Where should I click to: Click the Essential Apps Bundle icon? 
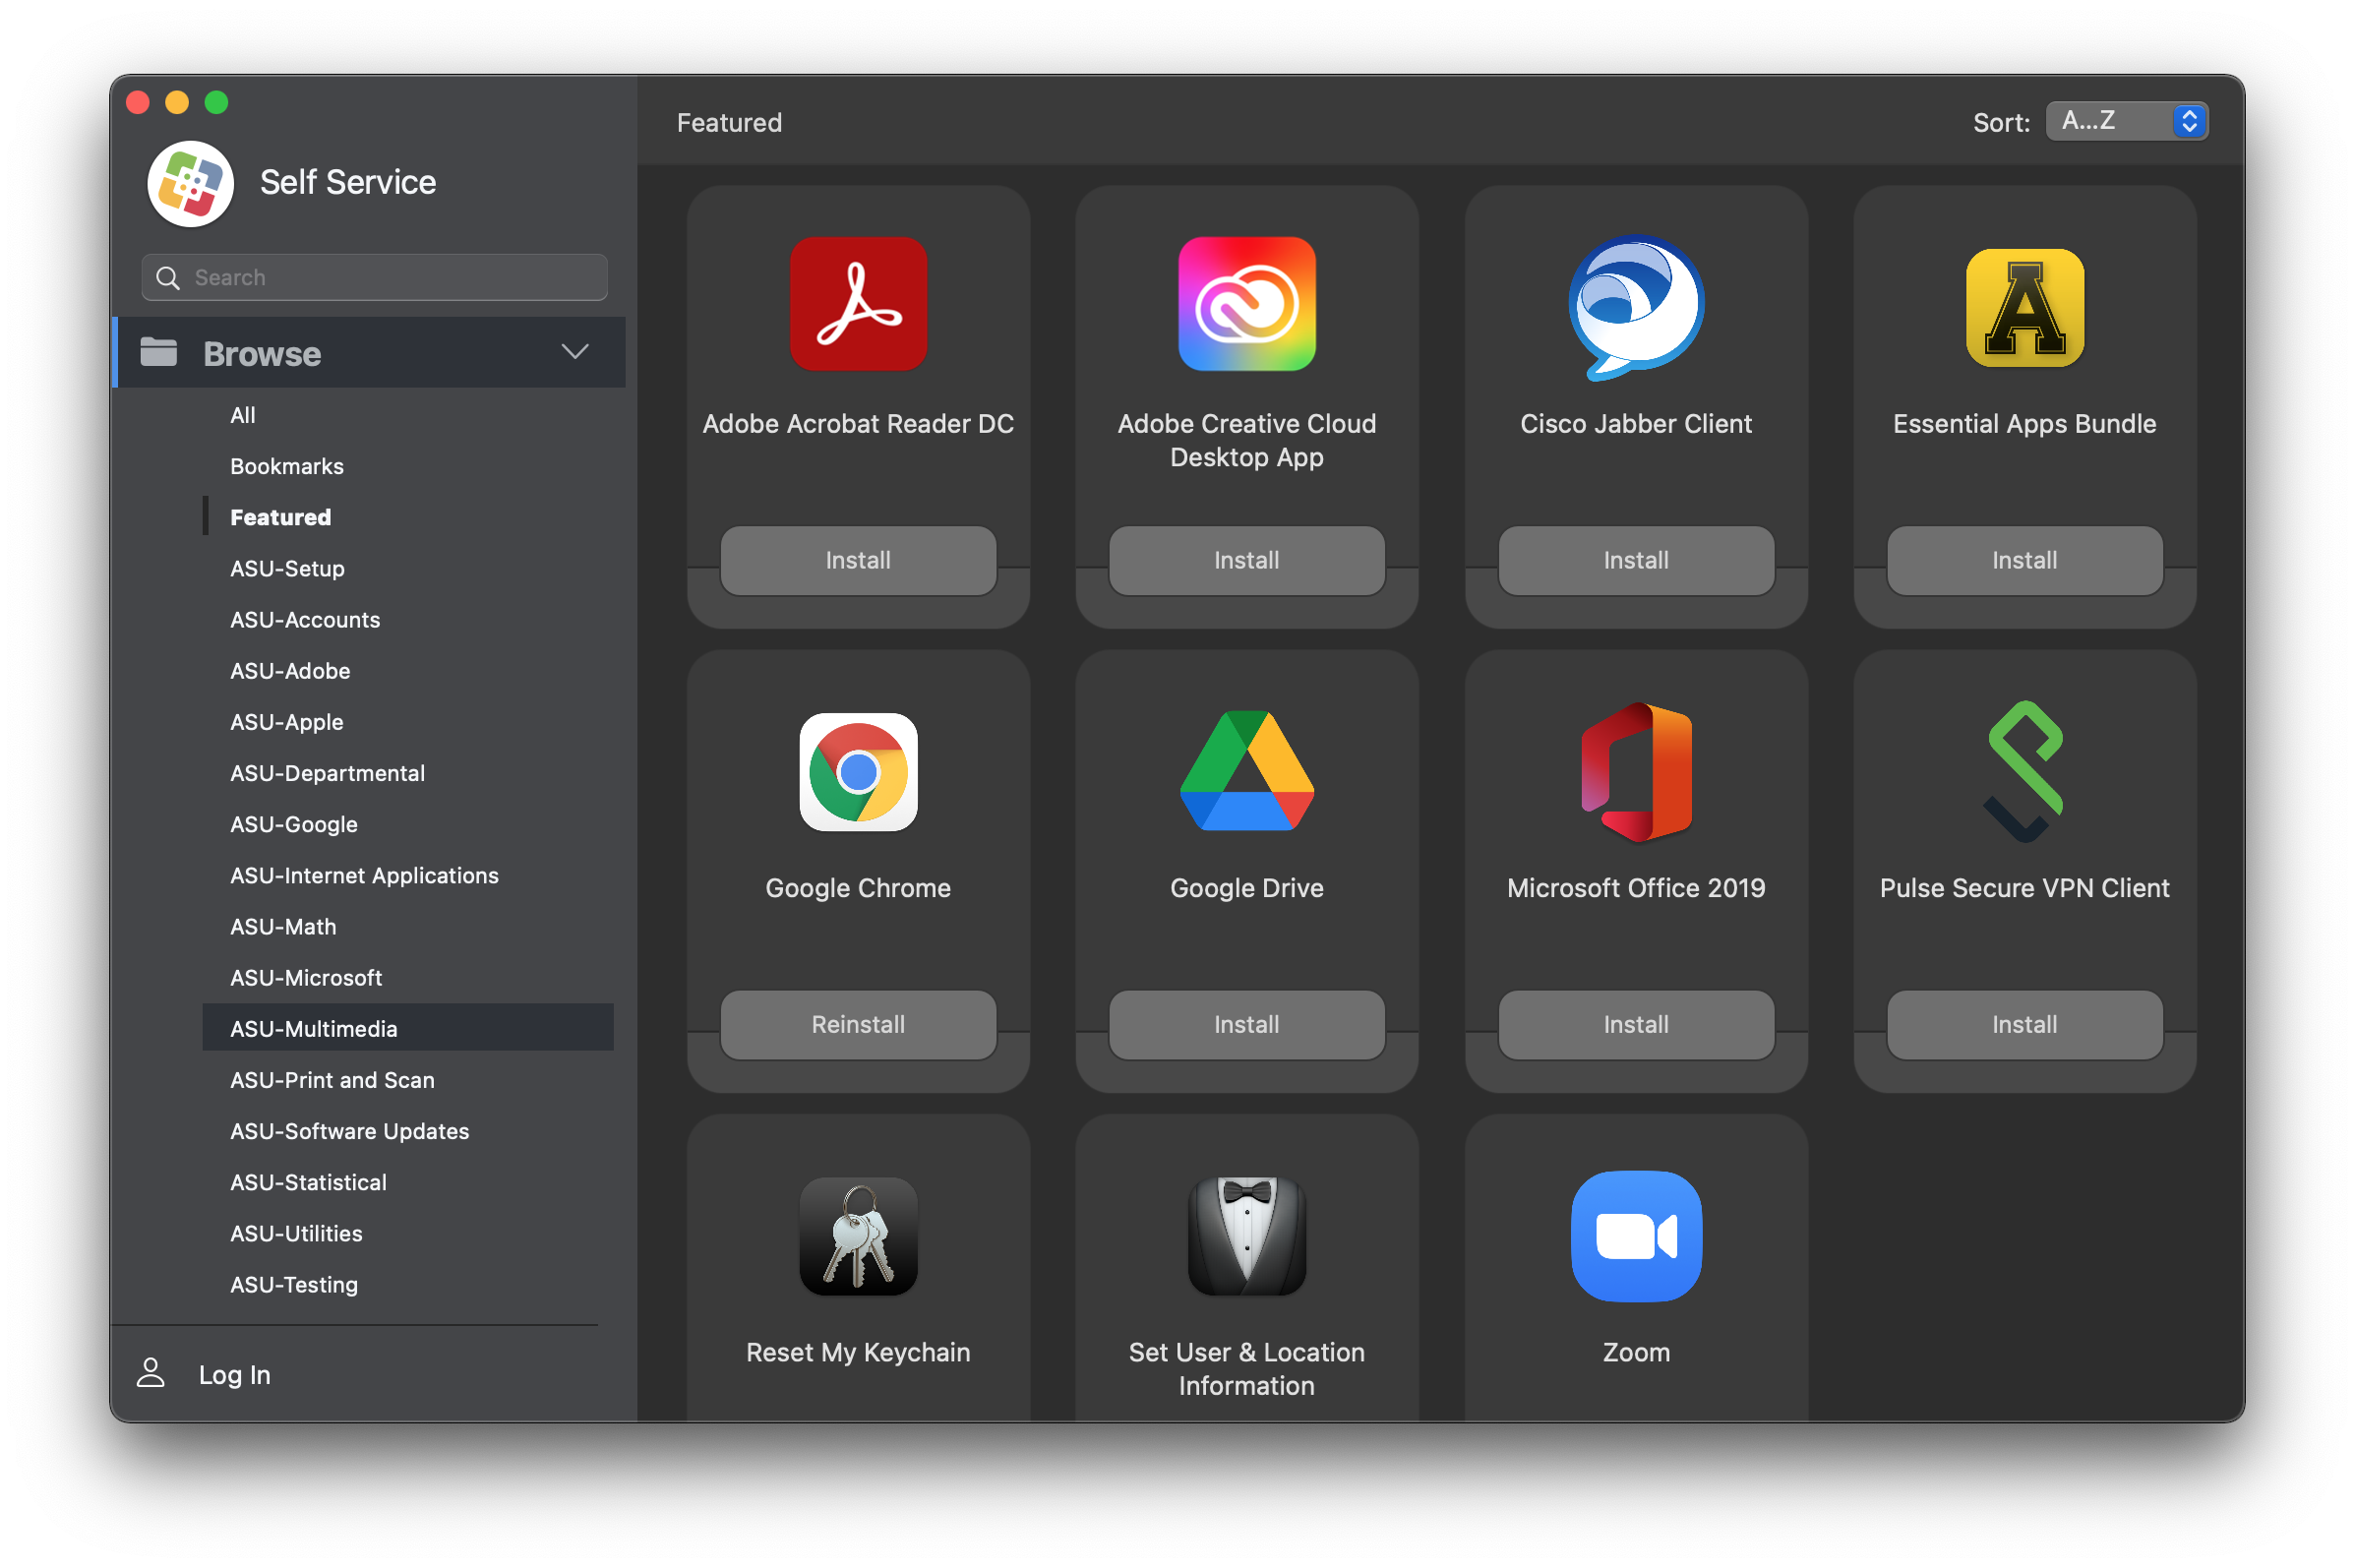2024,308
